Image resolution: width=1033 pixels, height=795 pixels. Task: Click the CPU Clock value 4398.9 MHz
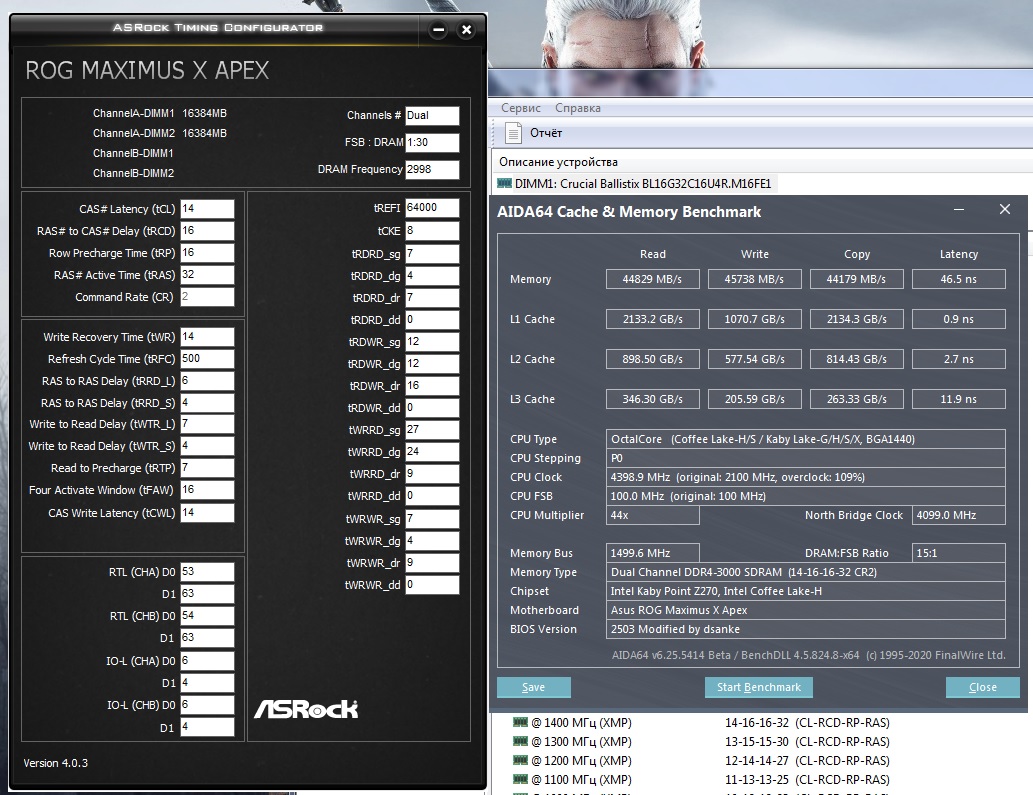point(806,477)
